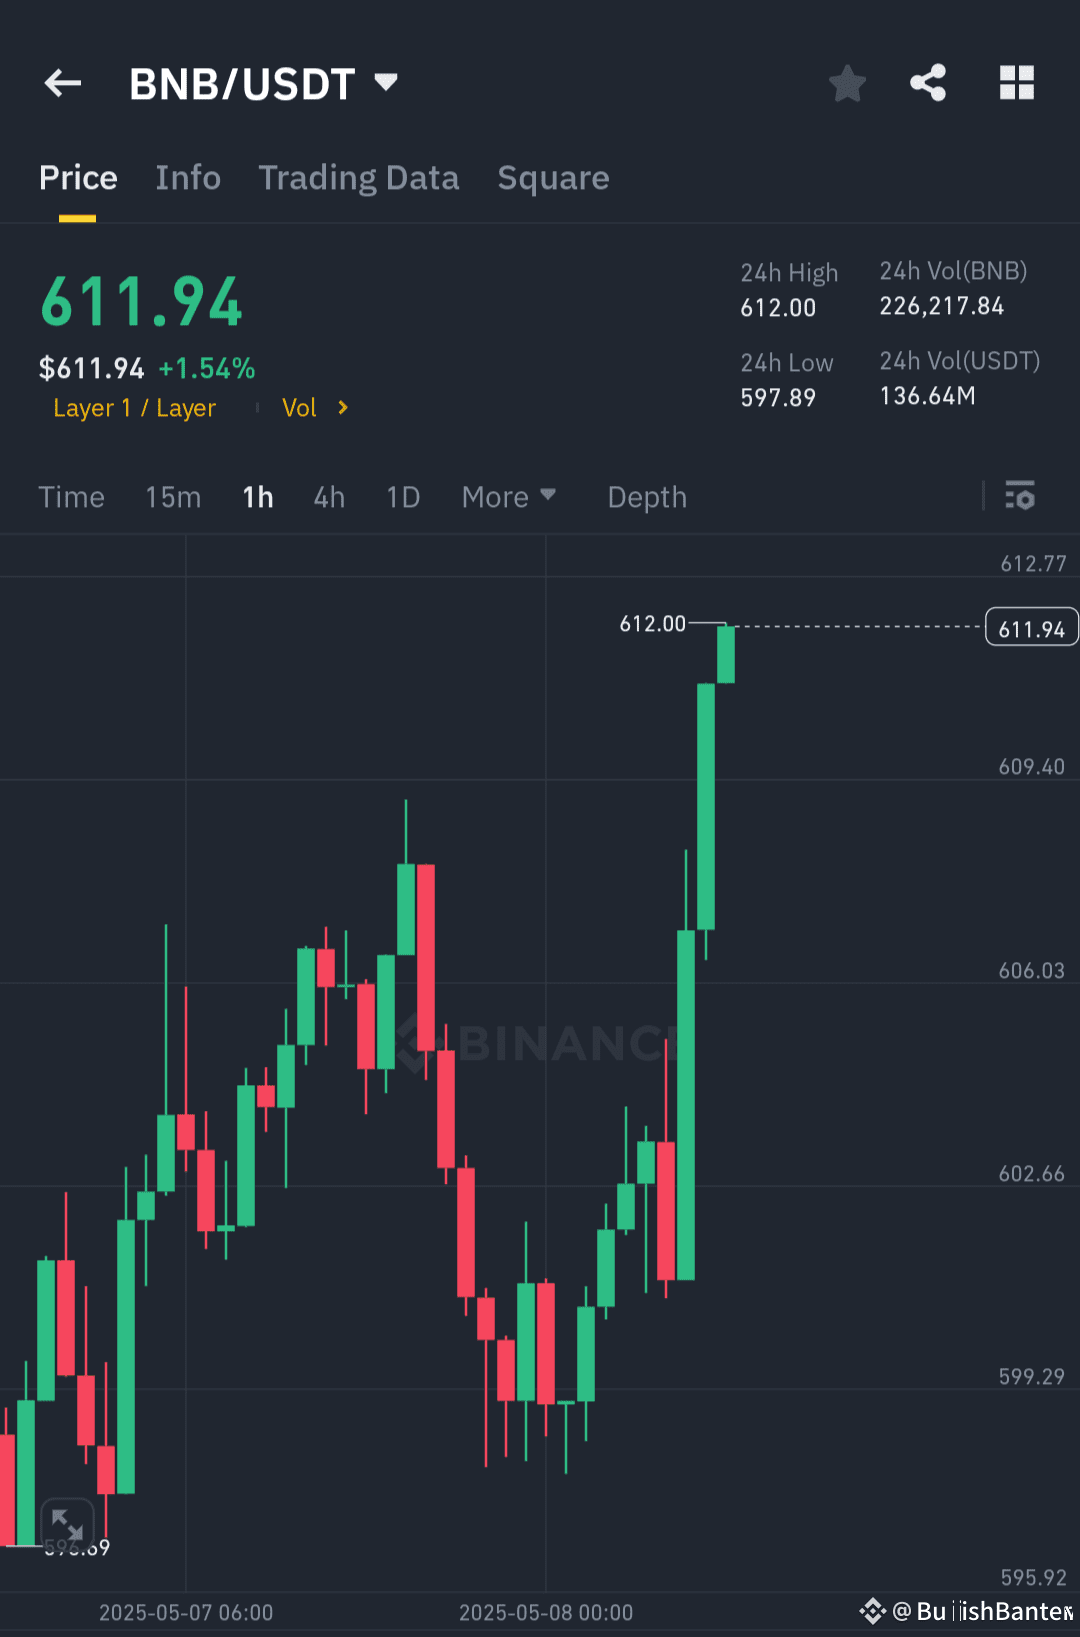This screenshot has width=1080, height=1637.
Task: Switch to the 15m candle interval
Action: coord(172,497)
